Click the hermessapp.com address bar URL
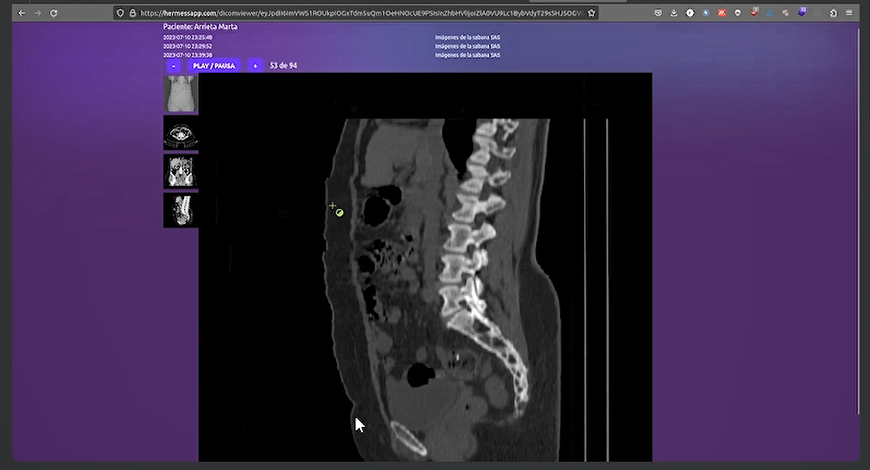 point(361,13)
